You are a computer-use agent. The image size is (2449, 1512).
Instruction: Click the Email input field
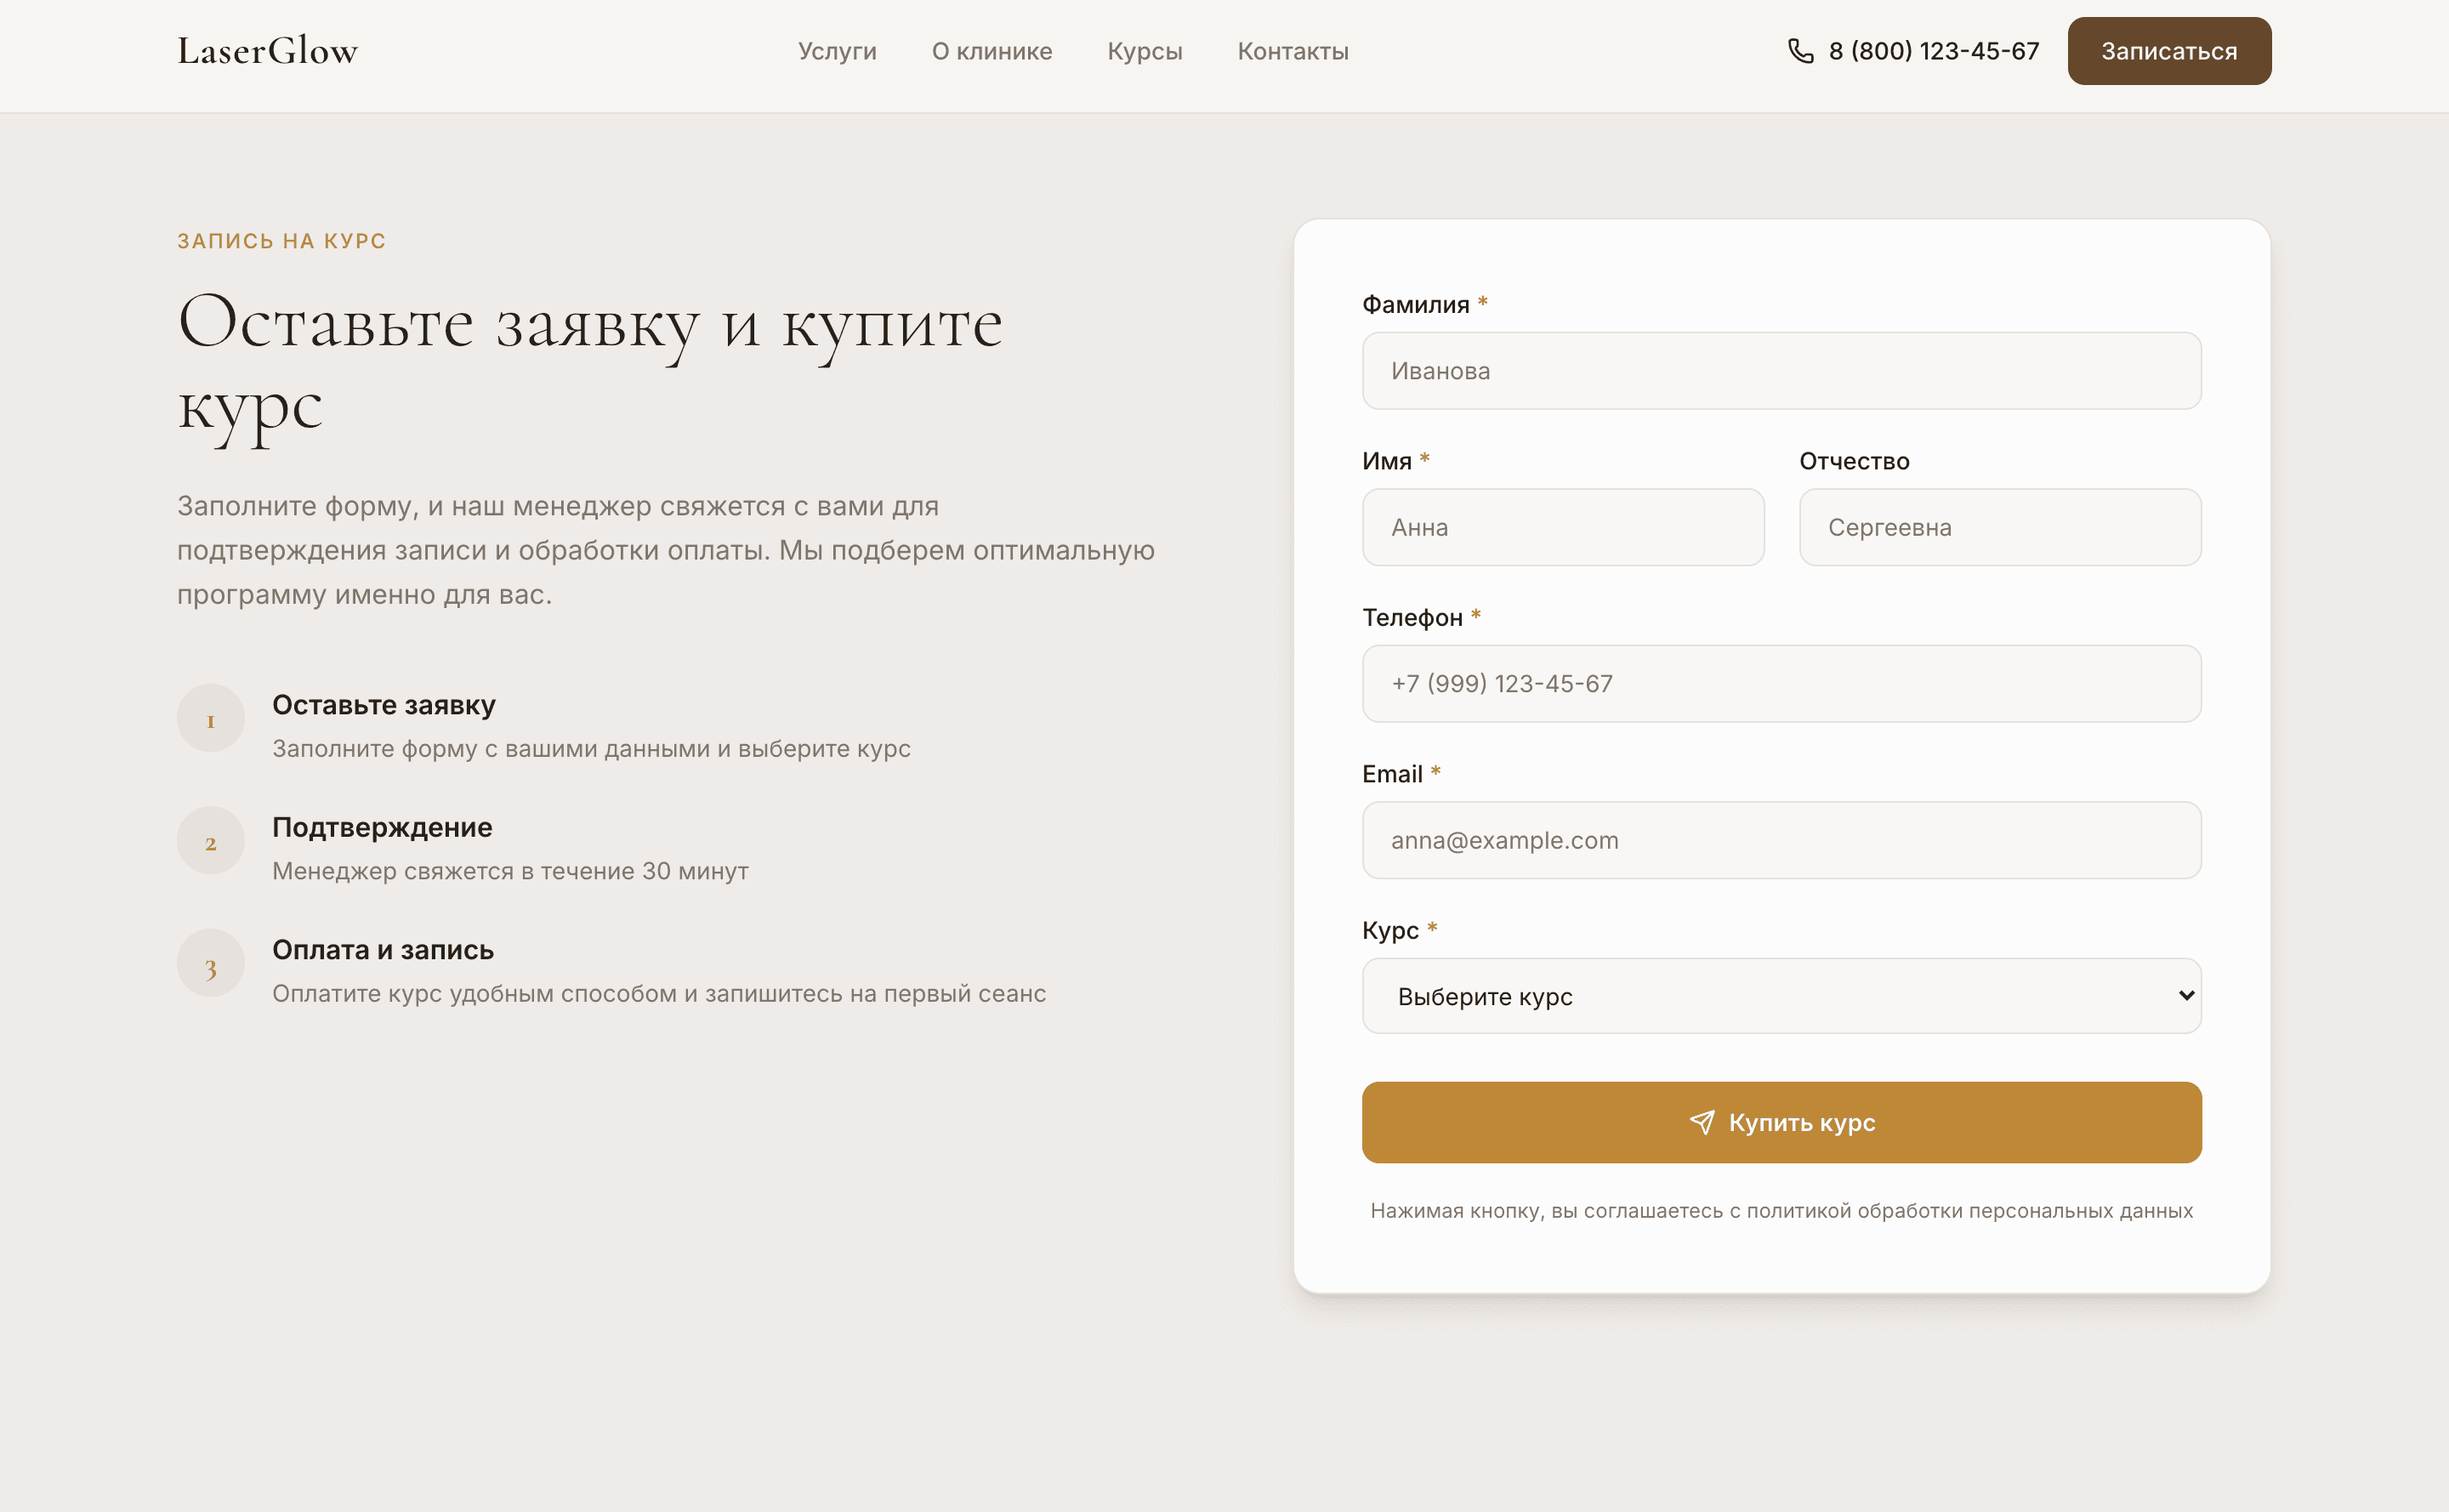(x=1781, y=840)
